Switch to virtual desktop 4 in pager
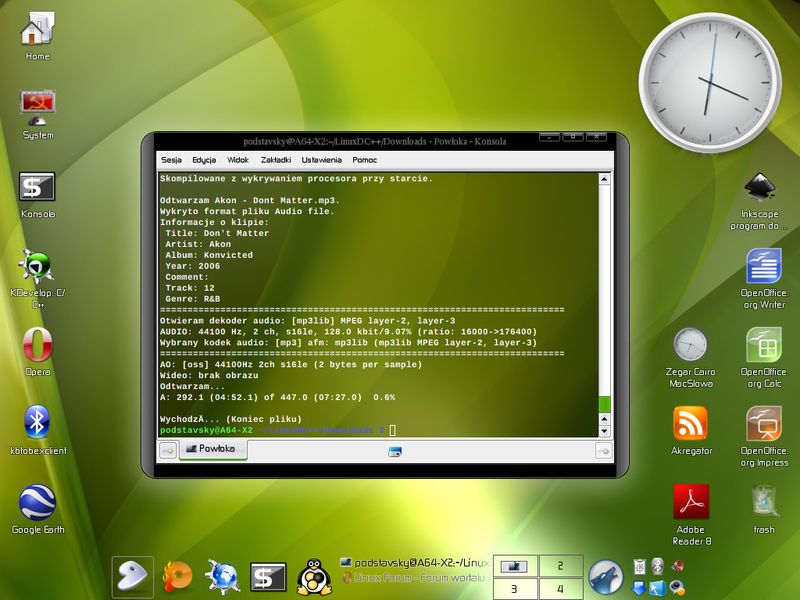 tap(561, 589)
